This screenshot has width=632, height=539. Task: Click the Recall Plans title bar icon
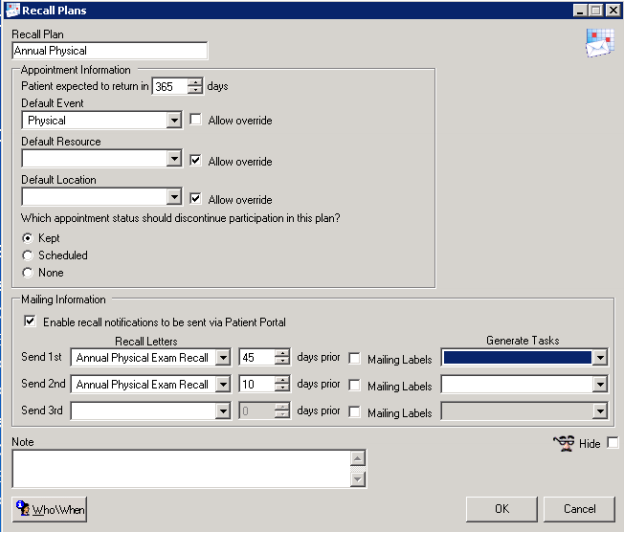[12, 10]
